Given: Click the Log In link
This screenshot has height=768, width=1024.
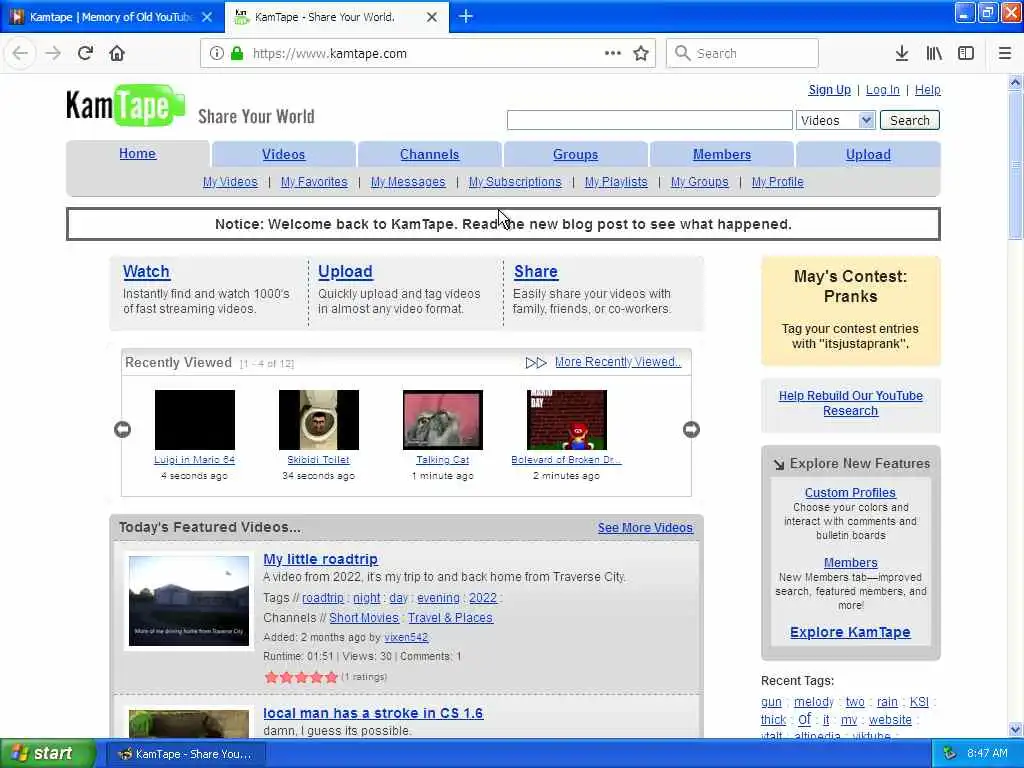Looking at the screenshot, I should point(882,90).
